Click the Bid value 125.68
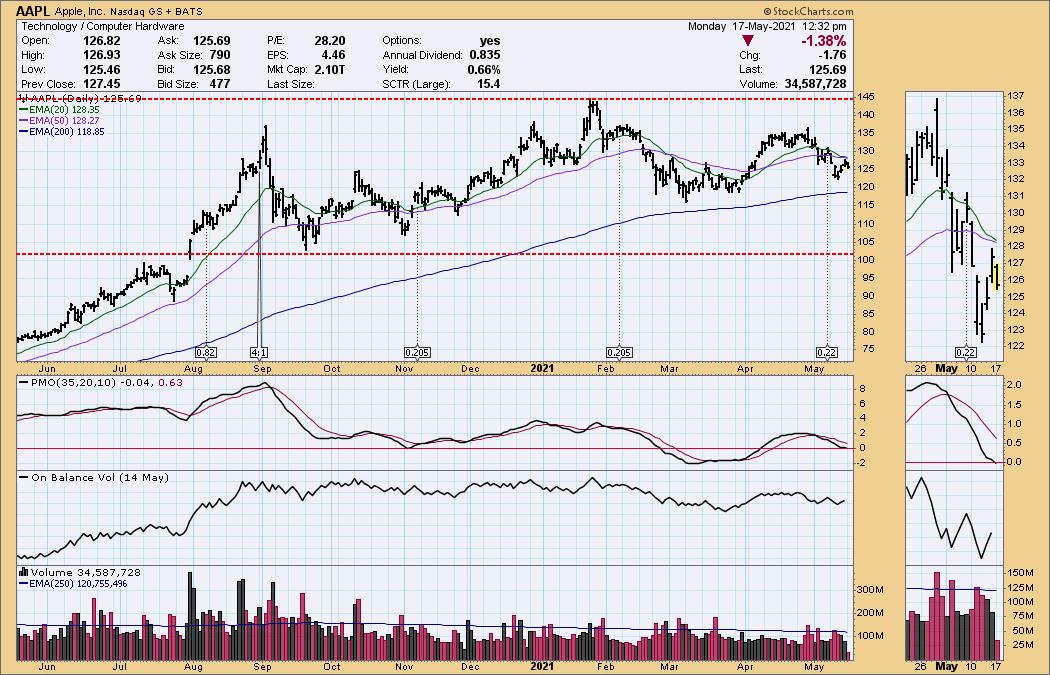This screenshot has height=675, width=1050. [x=211, y=70]
